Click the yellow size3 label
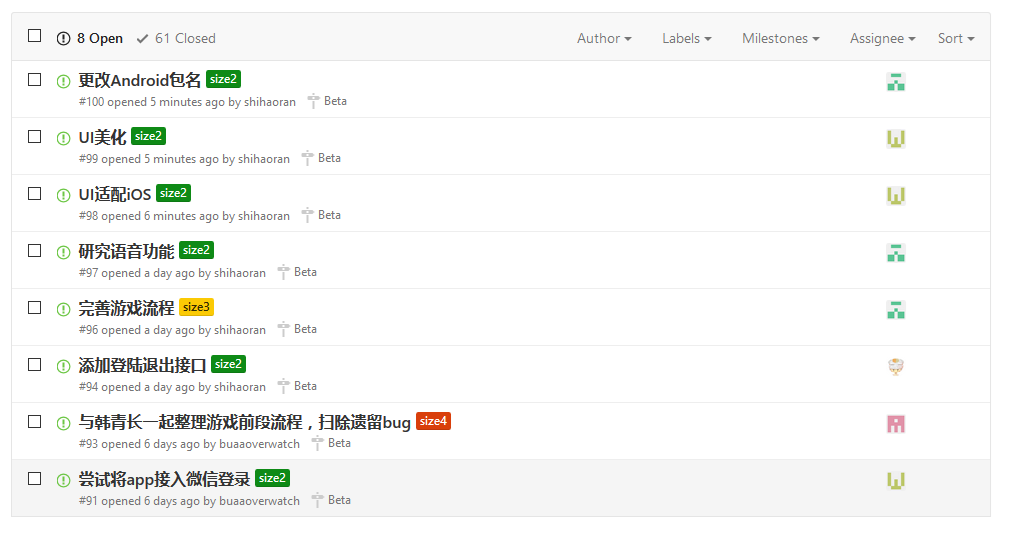 pos(196,307)
